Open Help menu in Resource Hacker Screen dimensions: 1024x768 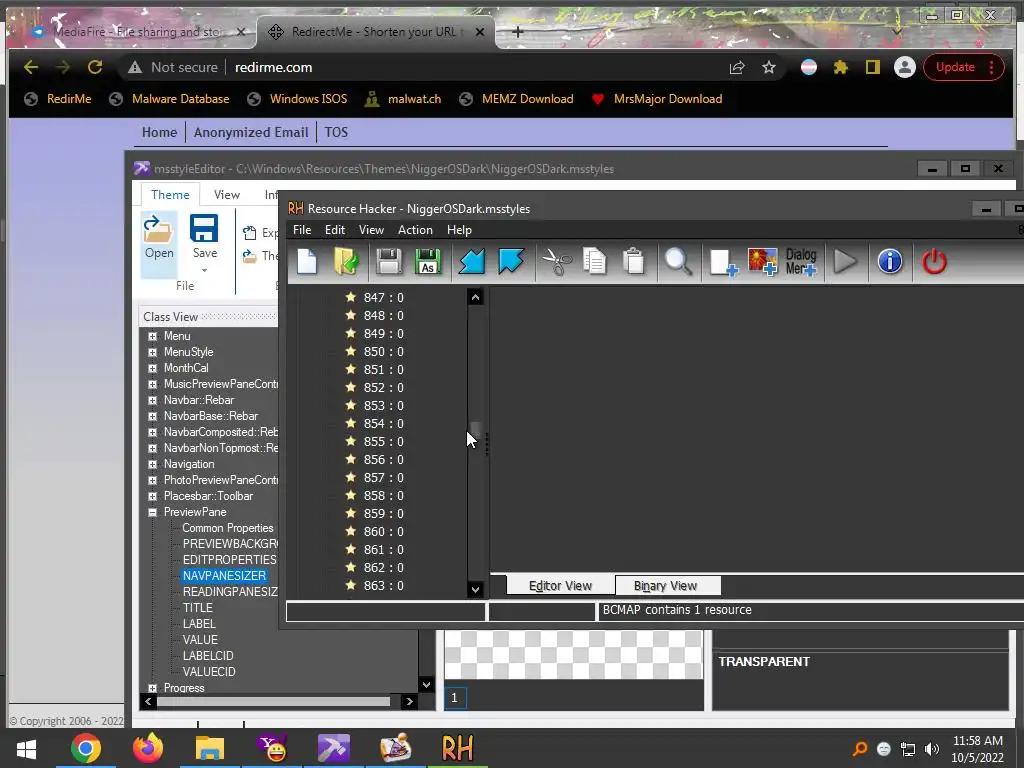(x=459, y=230)
